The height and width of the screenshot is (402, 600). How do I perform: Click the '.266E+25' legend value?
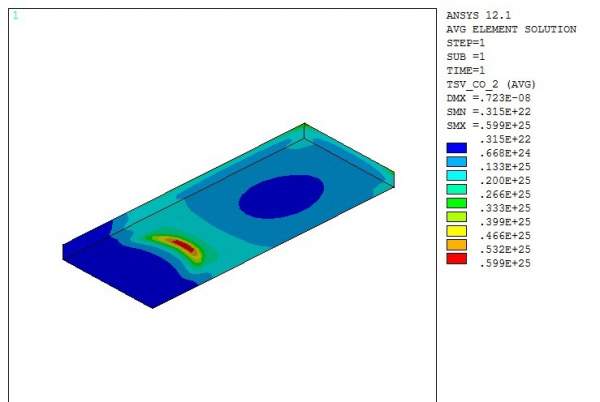(x=505, y=195)
